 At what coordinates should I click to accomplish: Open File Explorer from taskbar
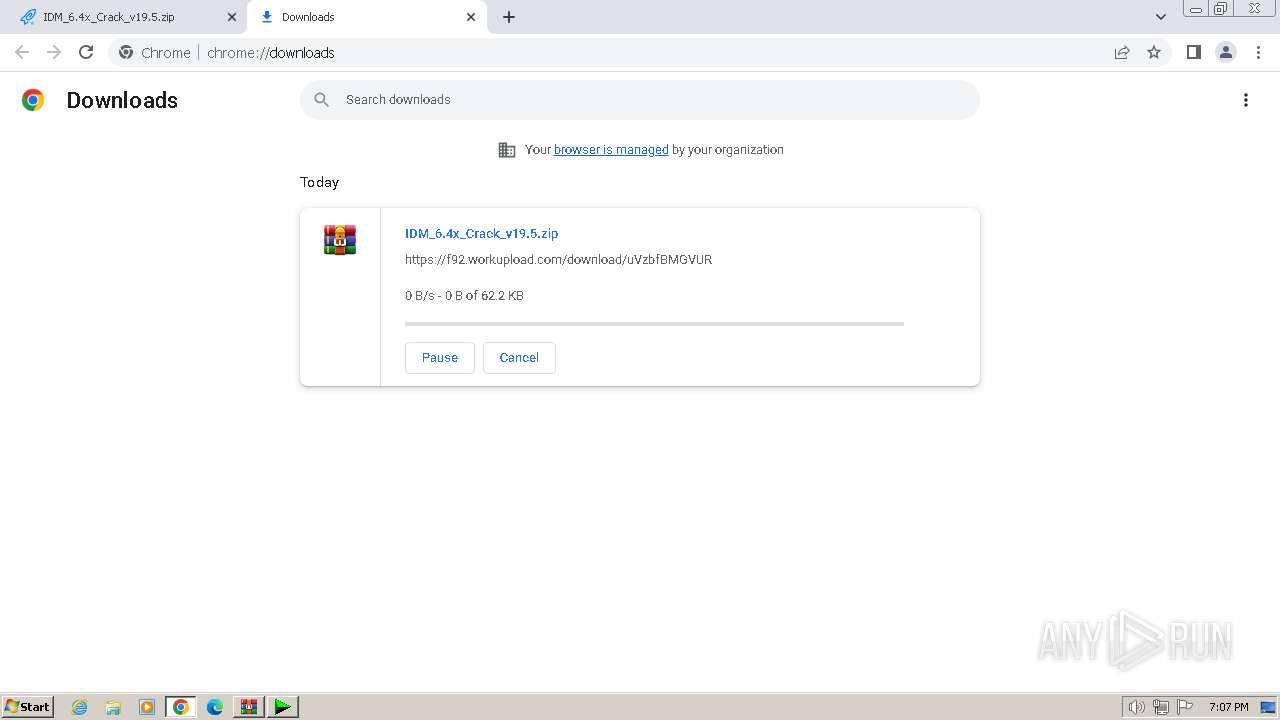click(x=113, y=707)
